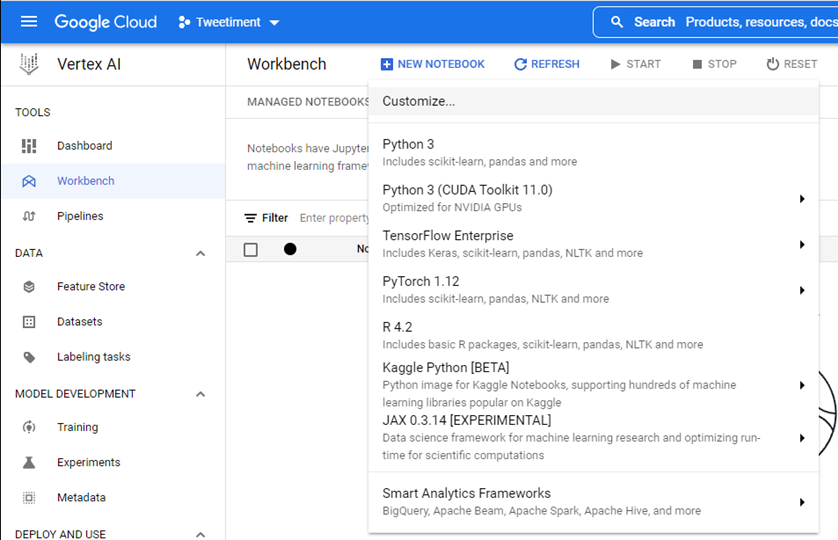Expand TensorFlow Enterprise submenu arrow
Viewport: 838px width, 540px height.
click(x=801, y=245)
